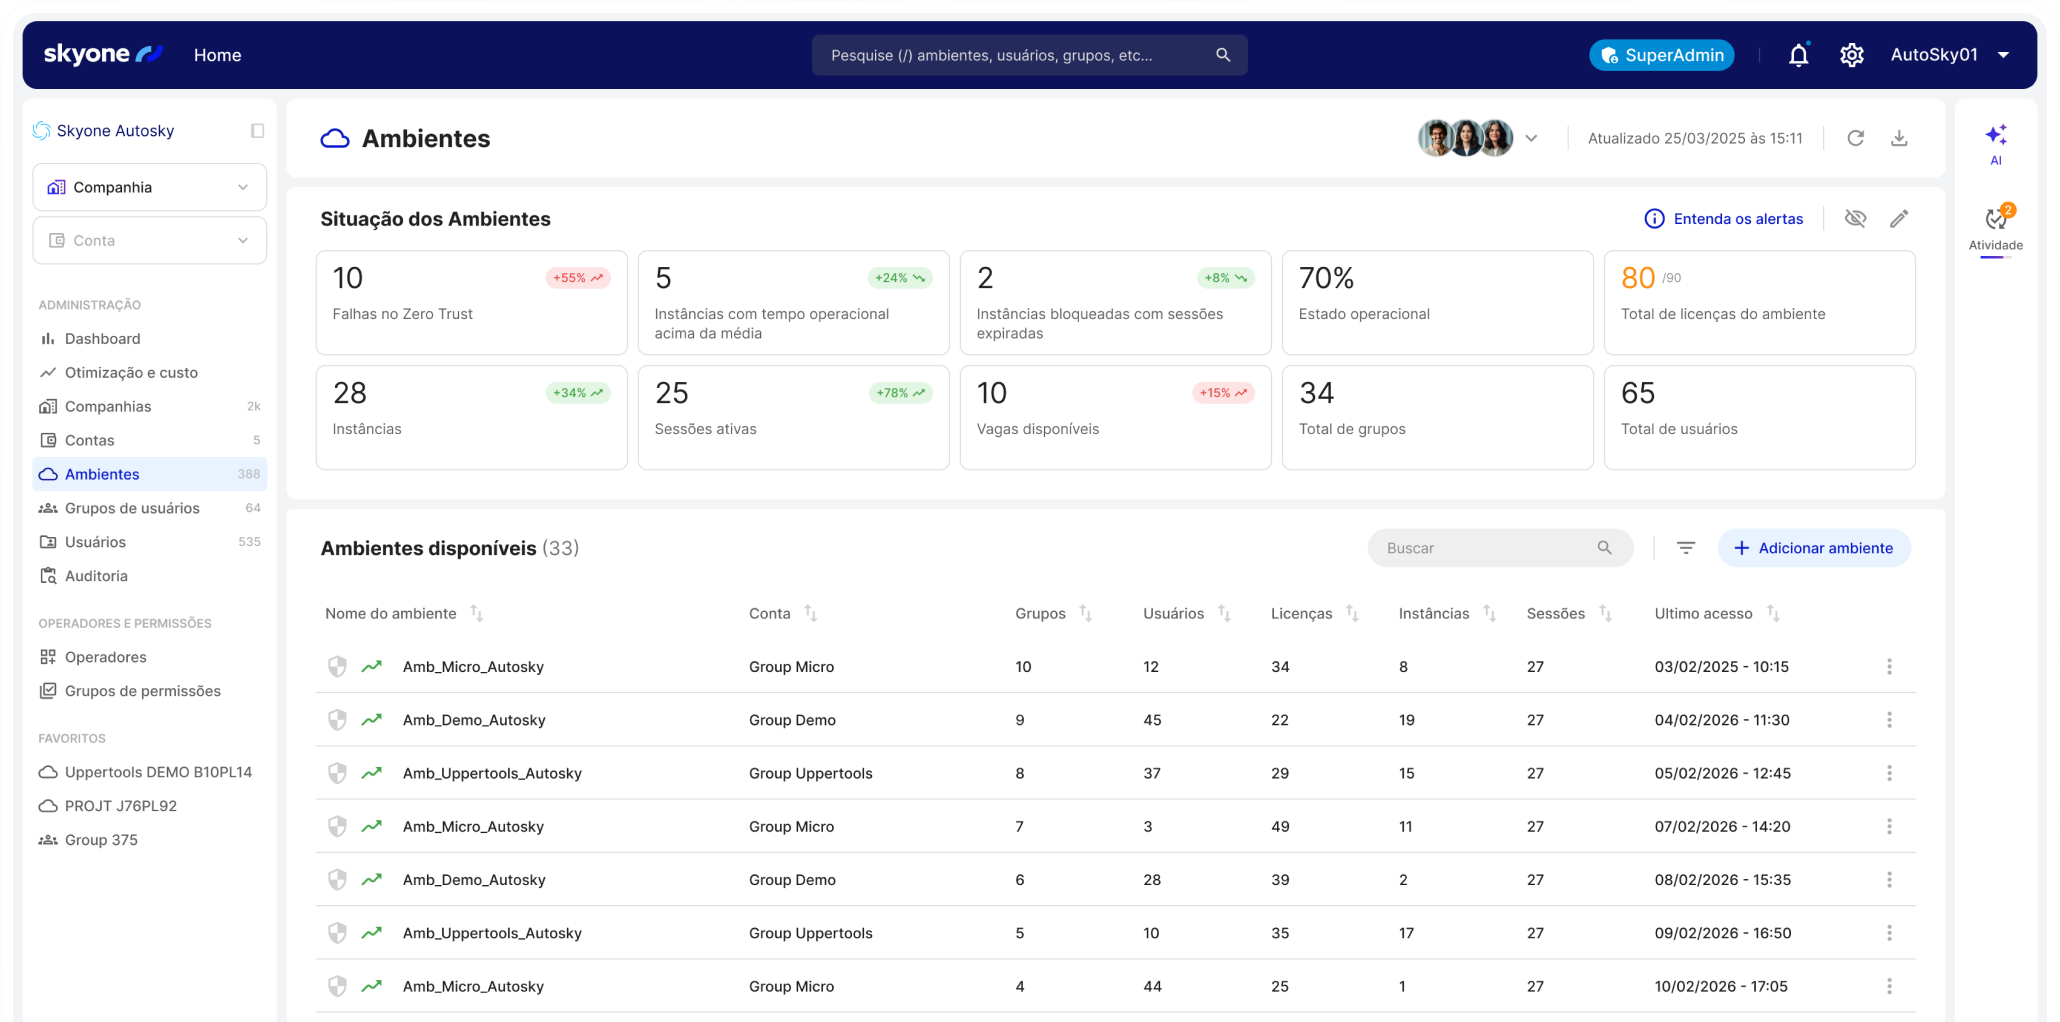Click the download icon in Ambientes header
Viewport: 2060px width, 1022px height.
[x=1899, y=138]
